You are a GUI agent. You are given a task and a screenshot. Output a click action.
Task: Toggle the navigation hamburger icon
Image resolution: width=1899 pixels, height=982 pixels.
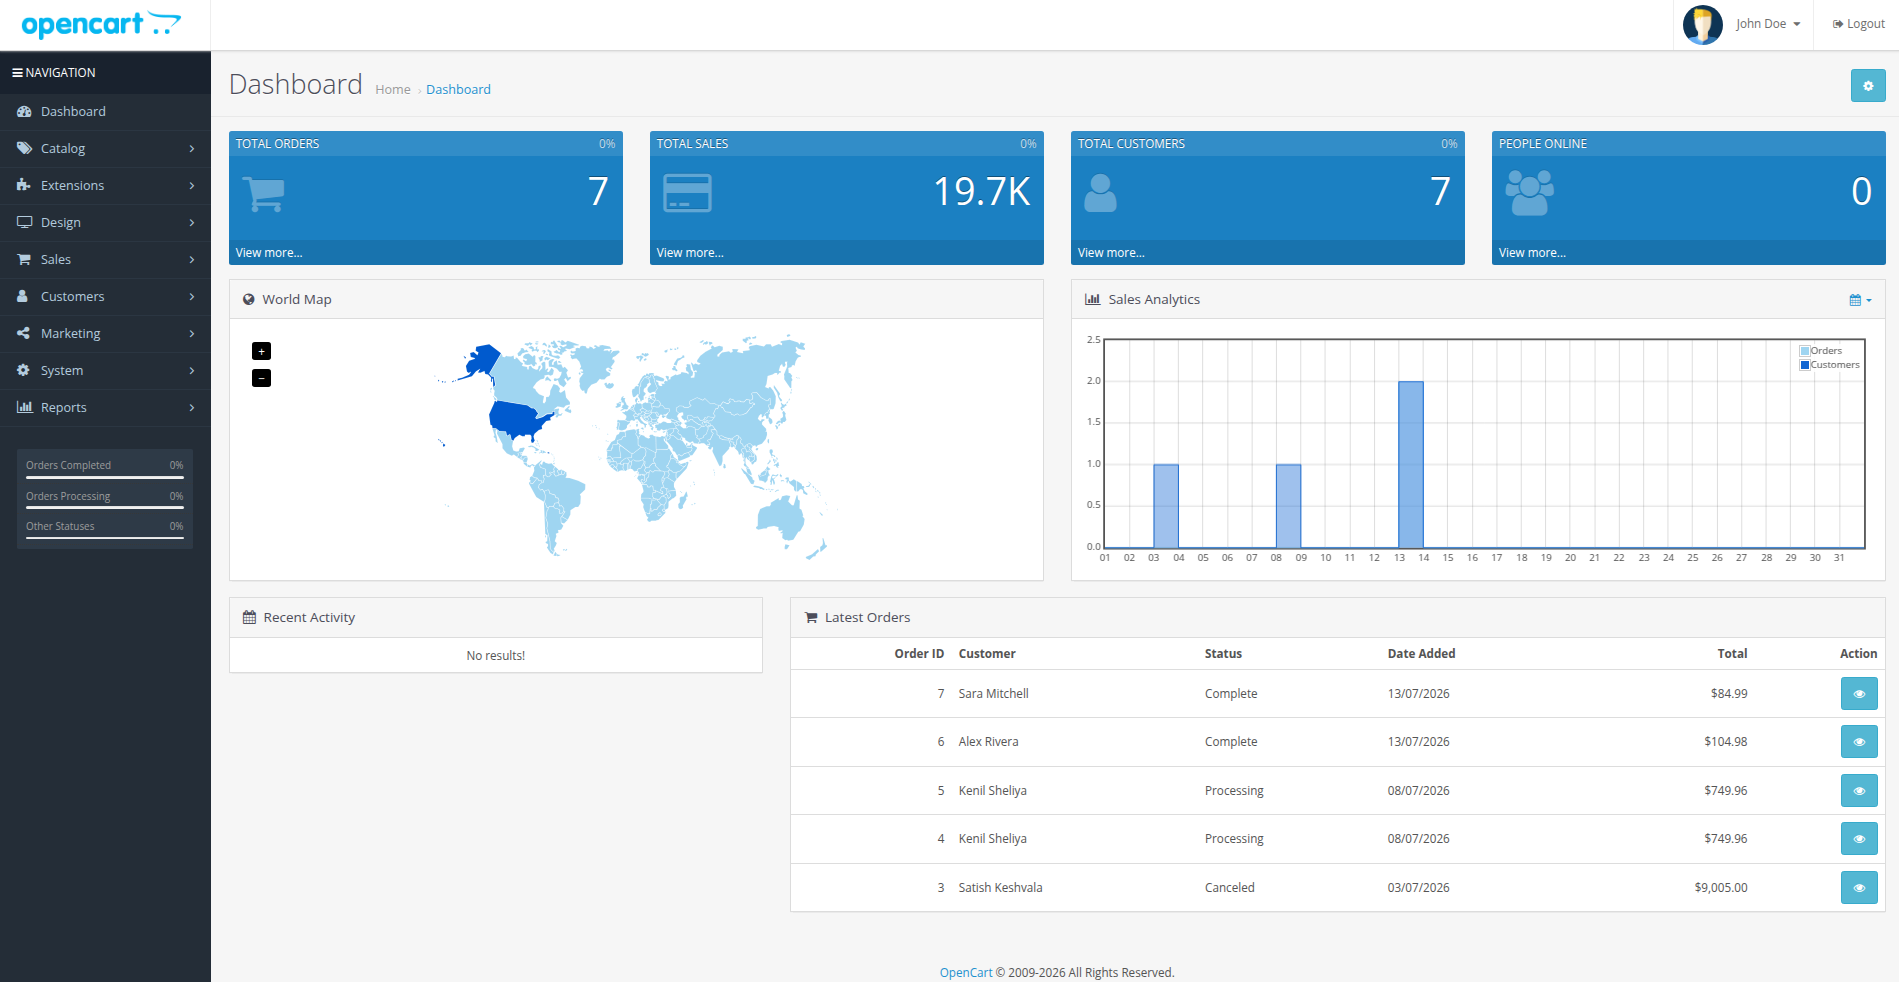pyautogui.click(x=17, y=73)
